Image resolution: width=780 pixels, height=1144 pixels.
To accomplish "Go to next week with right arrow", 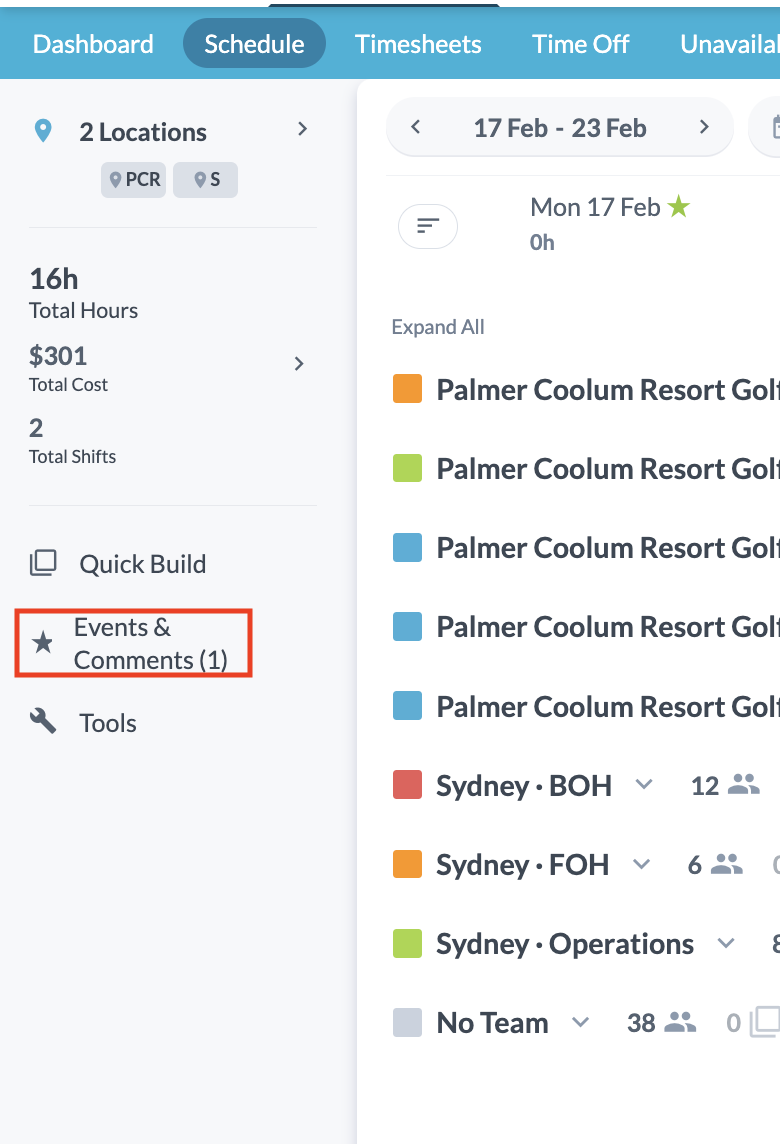I will (x=704, y=128).
